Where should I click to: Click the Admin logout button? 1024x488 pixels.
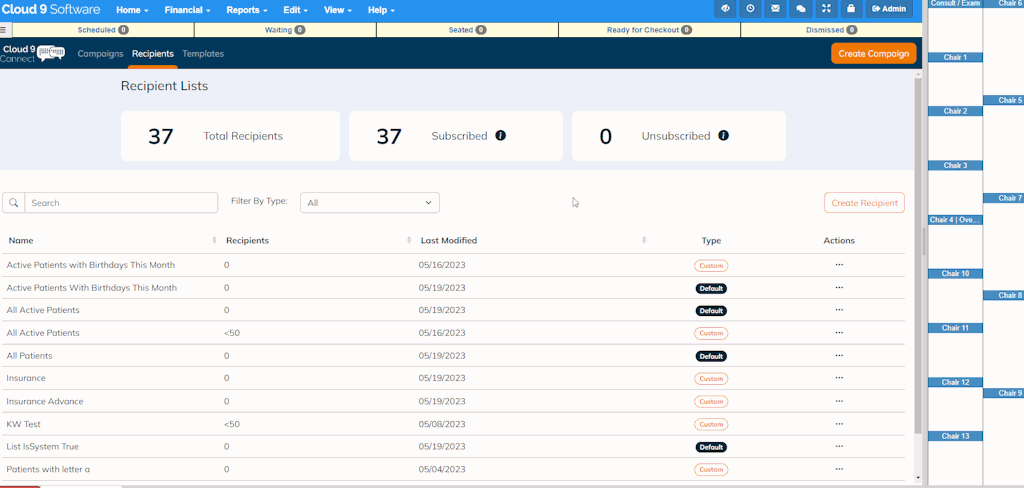(889, 9)
